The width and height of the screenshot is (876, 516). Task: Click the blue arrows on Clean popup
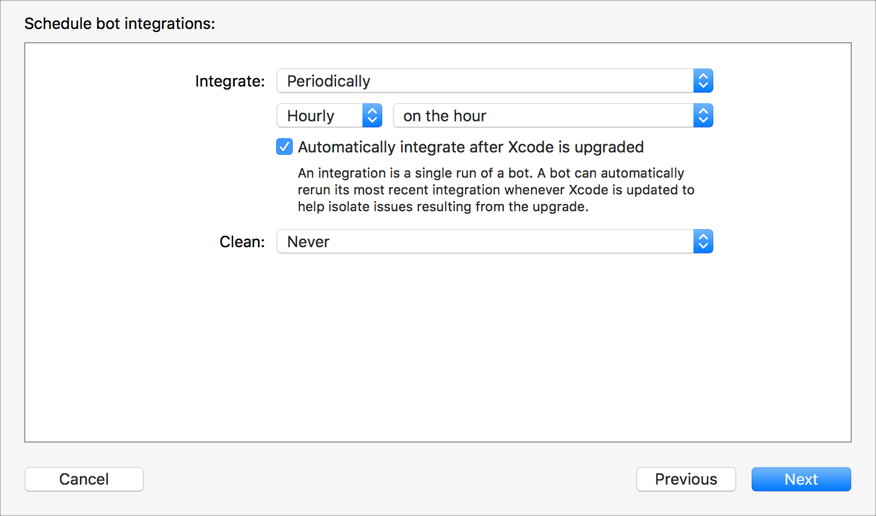703,242
